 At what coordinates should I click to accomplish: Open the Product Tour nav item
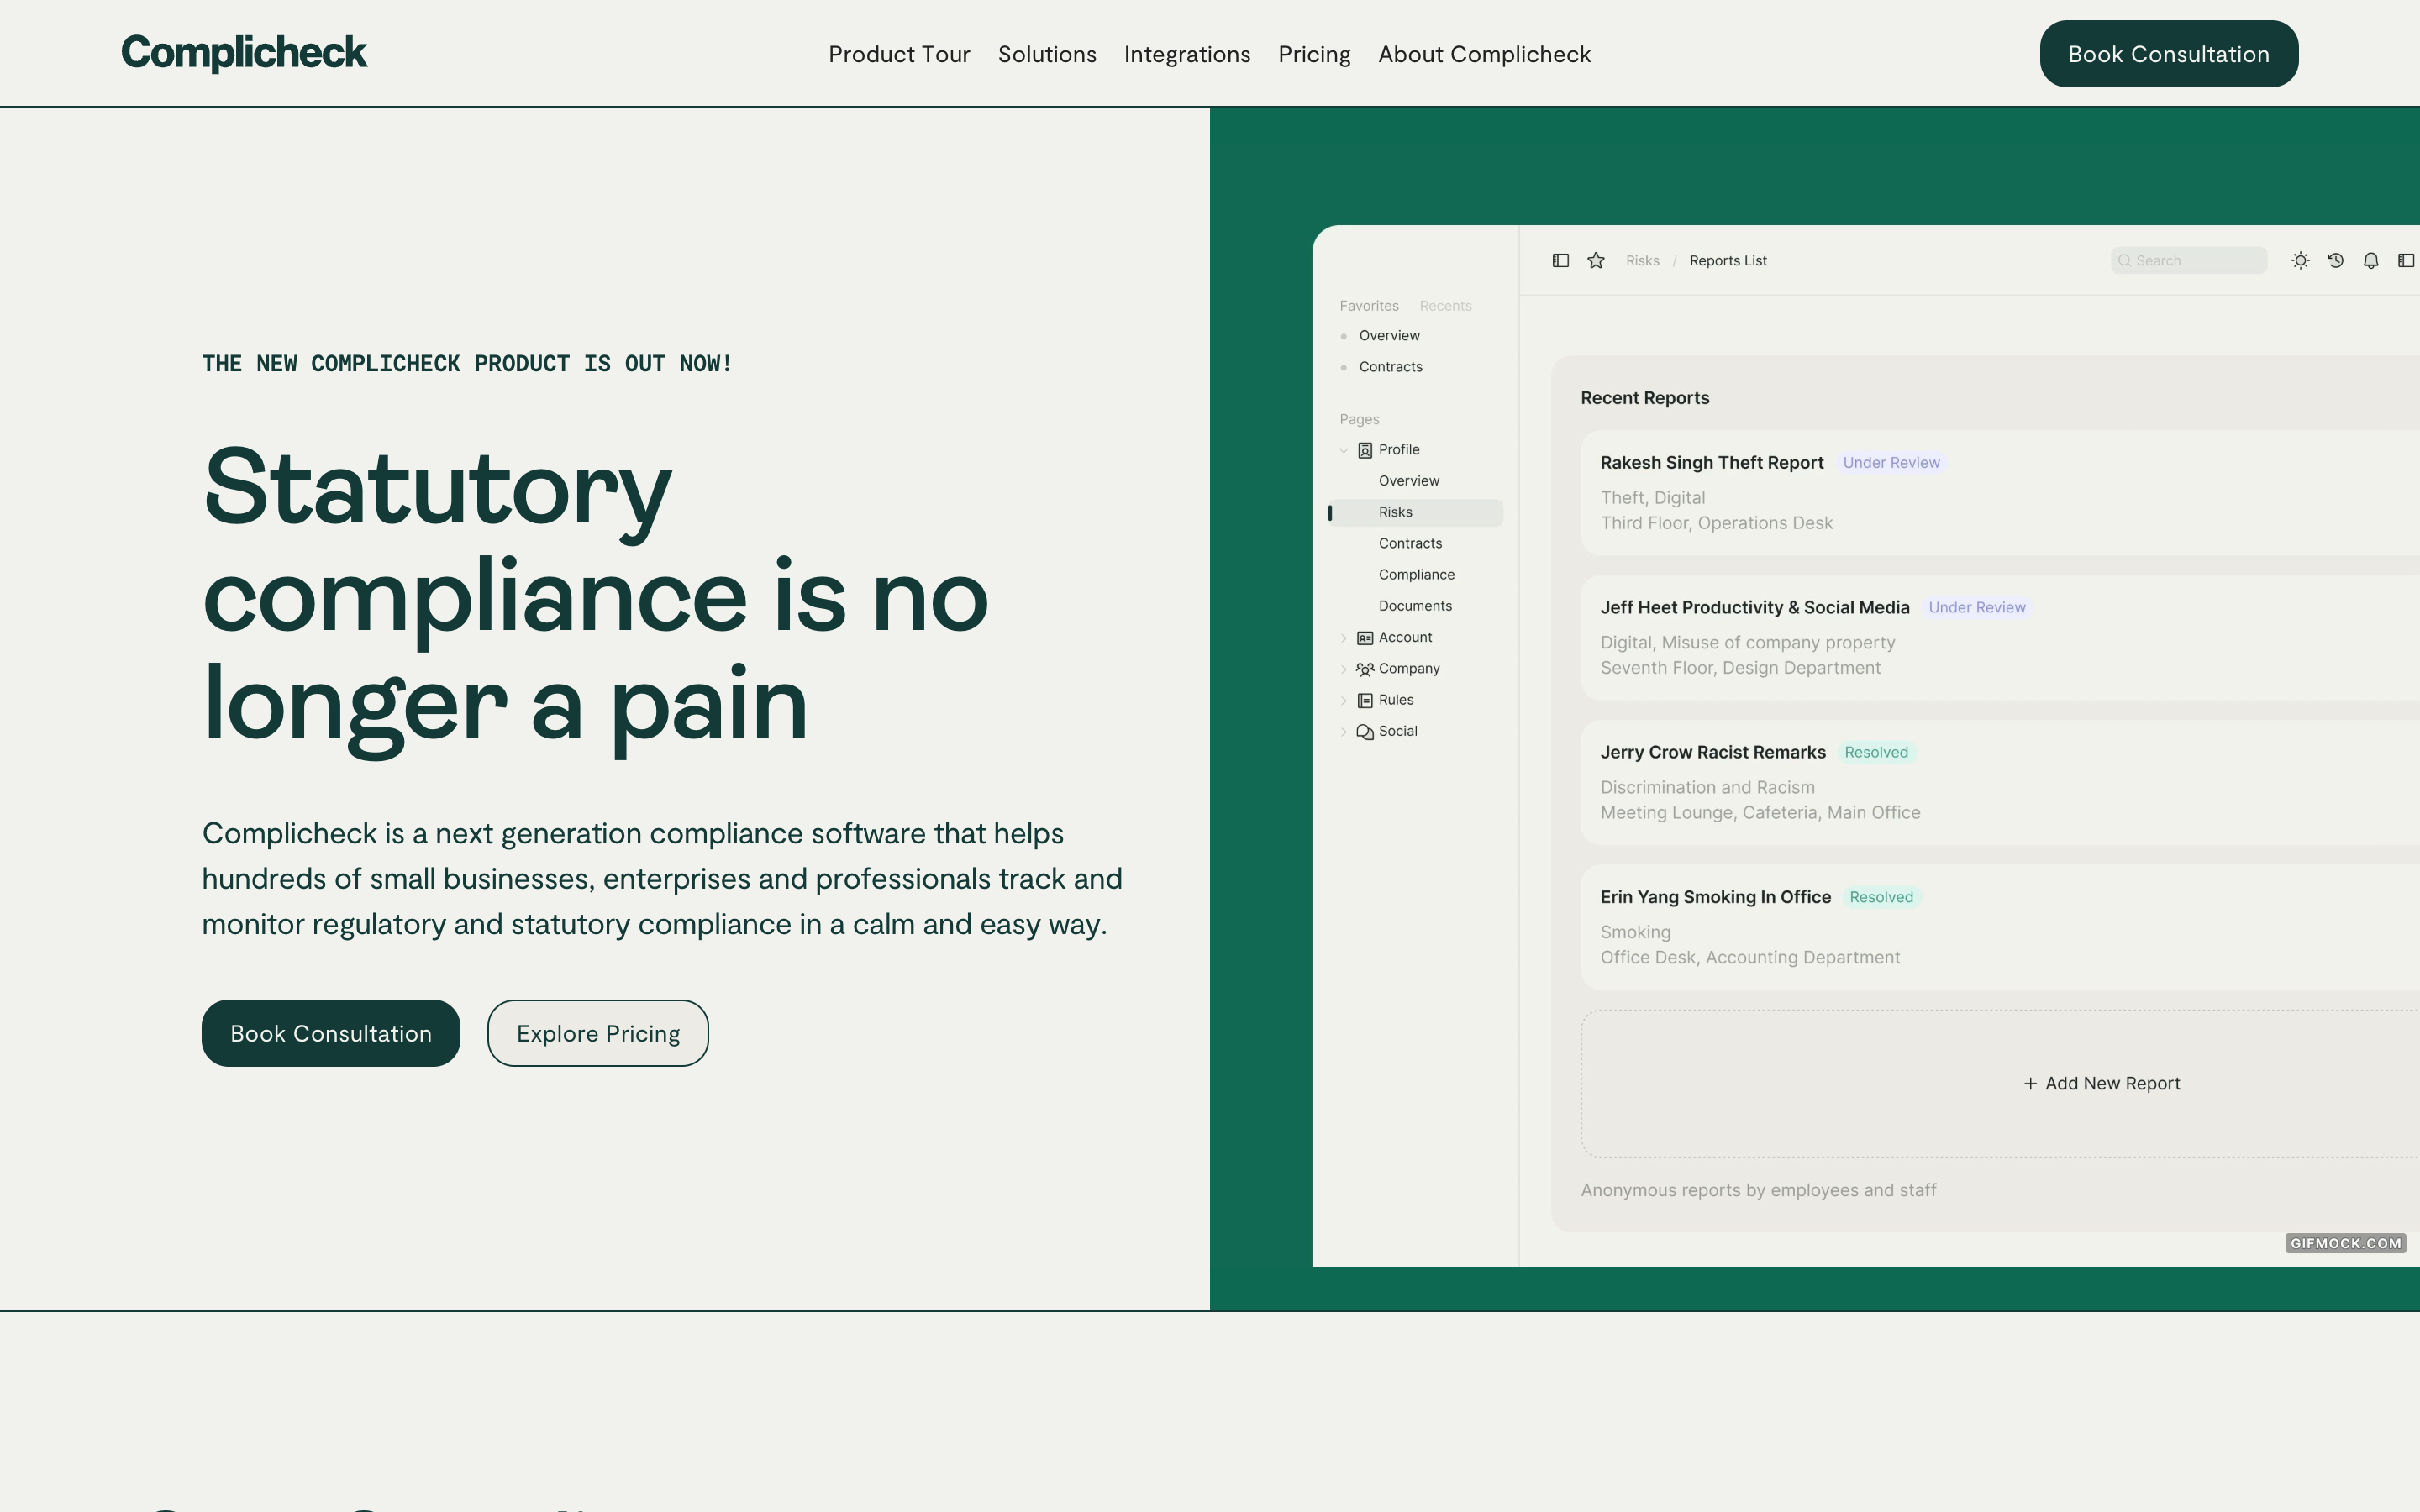click(899, 54)
